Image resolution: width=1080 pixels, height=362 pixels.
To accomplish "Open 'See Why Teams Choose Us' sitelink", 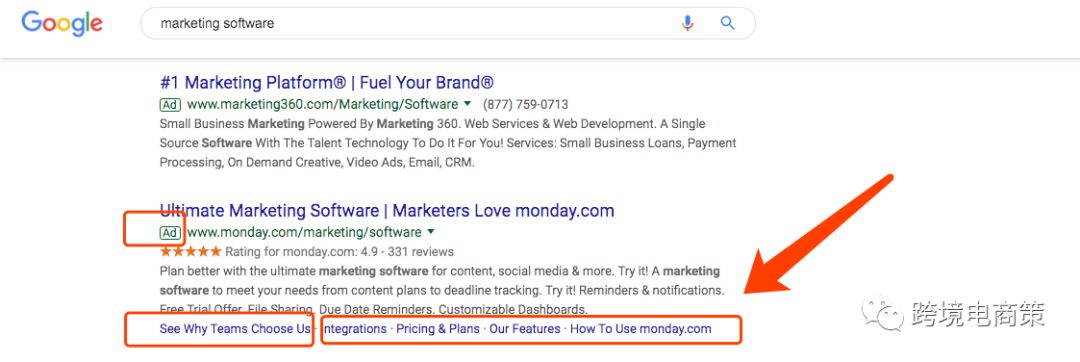I will click(235, 329).
